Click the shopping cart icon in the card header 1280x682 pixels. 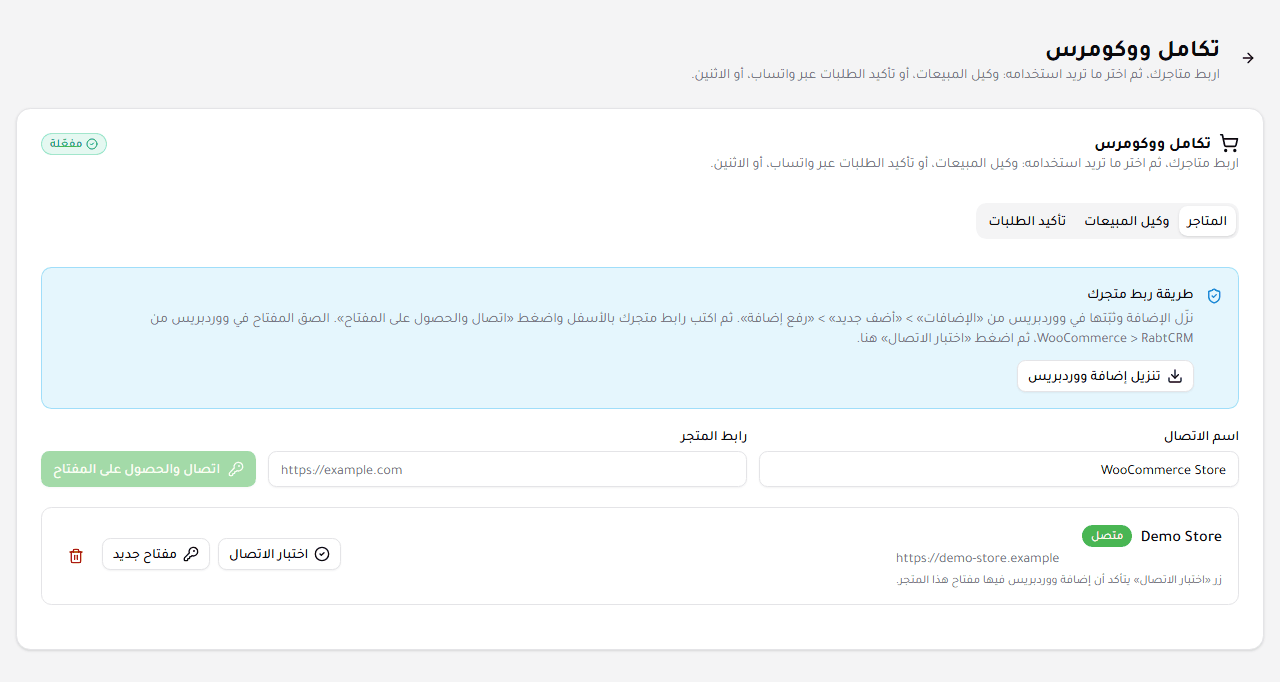[1229, 143]
